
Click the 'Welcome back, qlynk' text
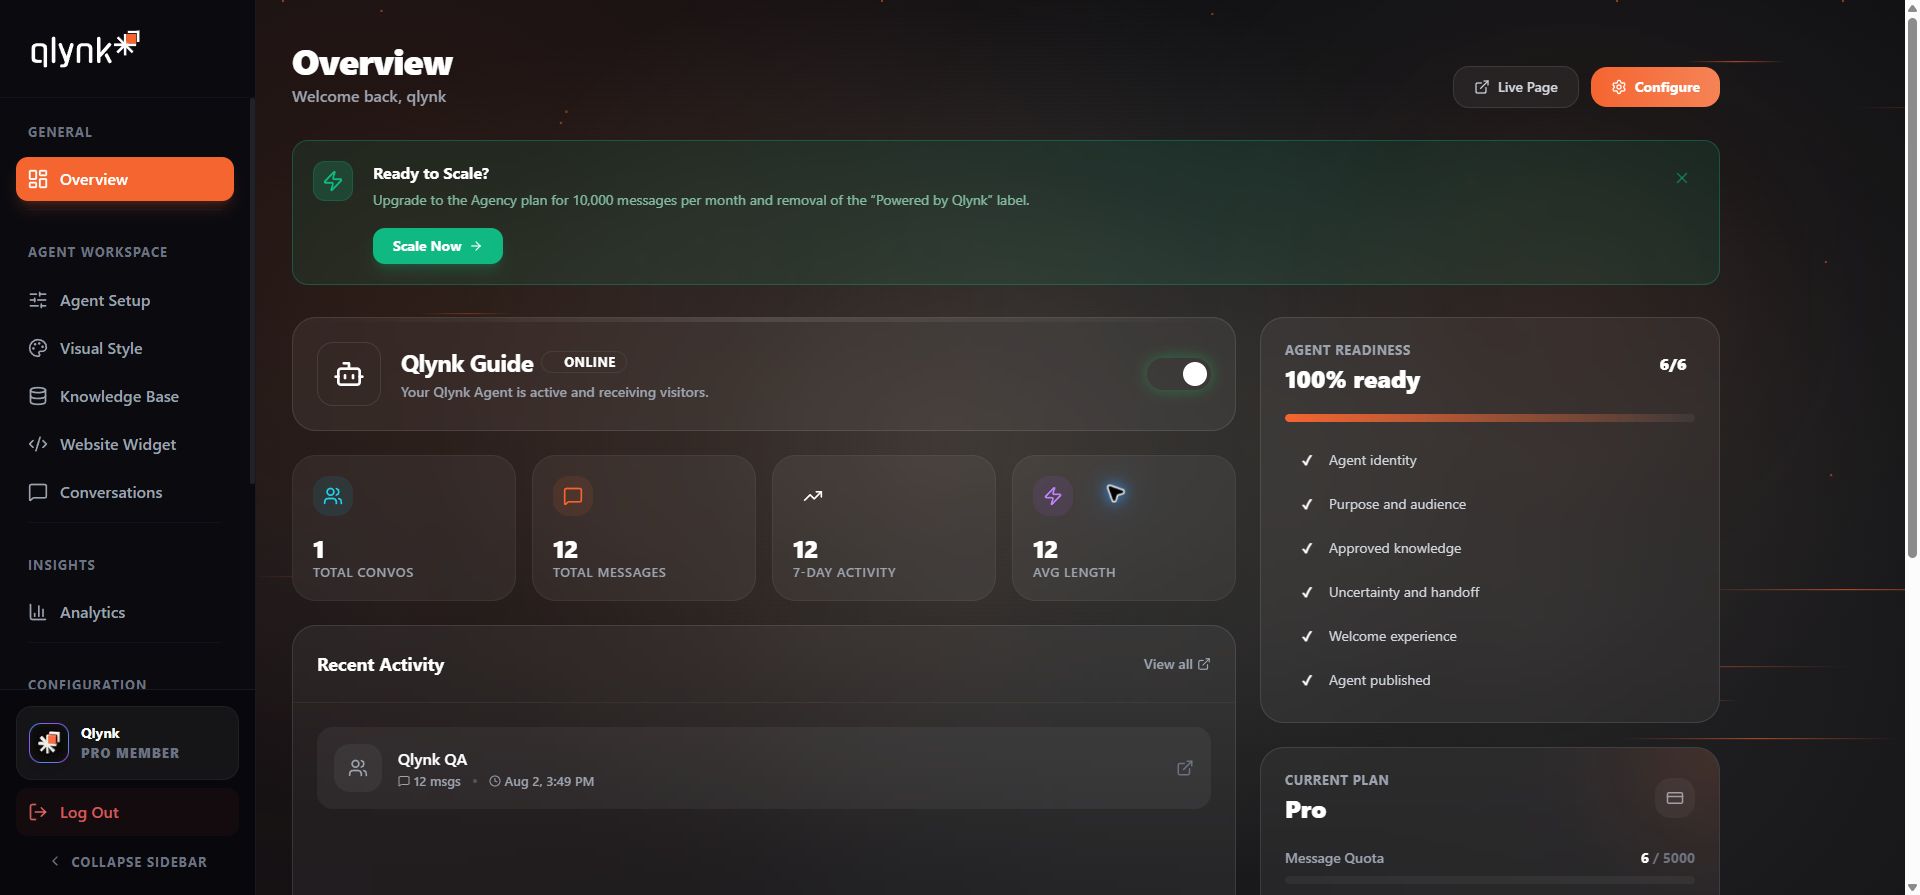point(369,96)
